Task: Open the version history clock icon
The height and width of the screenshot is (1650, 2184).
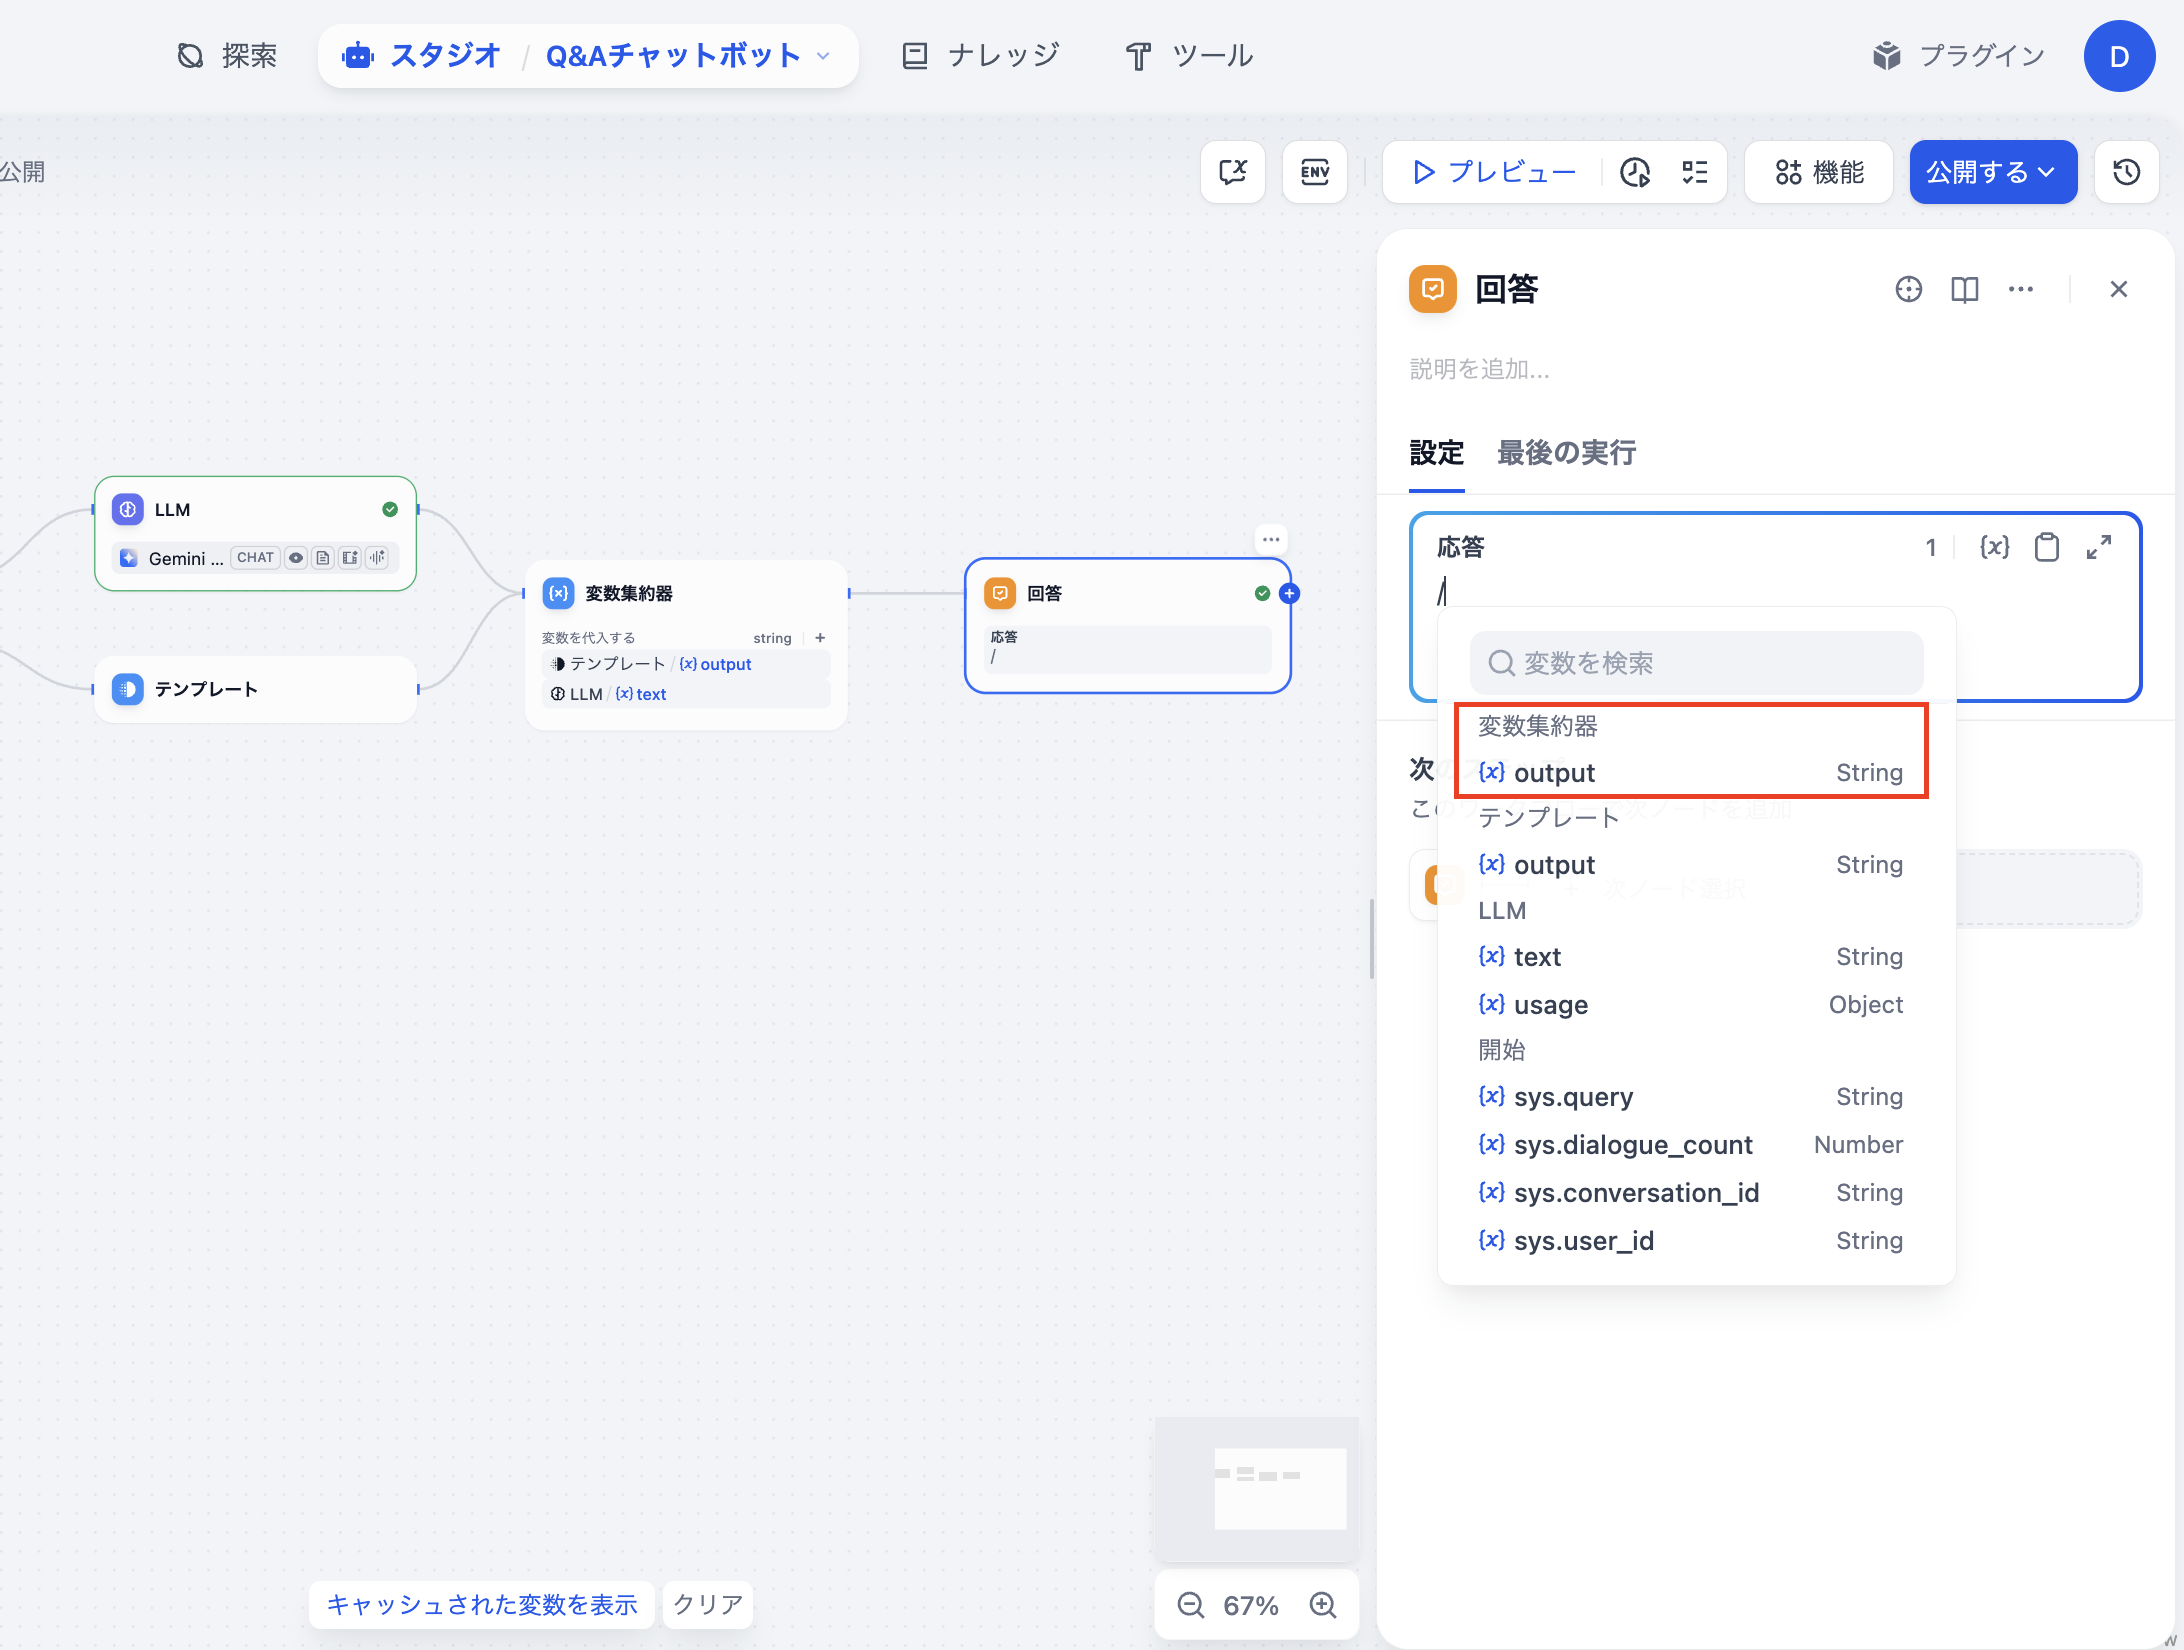Action: pos(2126,172)
